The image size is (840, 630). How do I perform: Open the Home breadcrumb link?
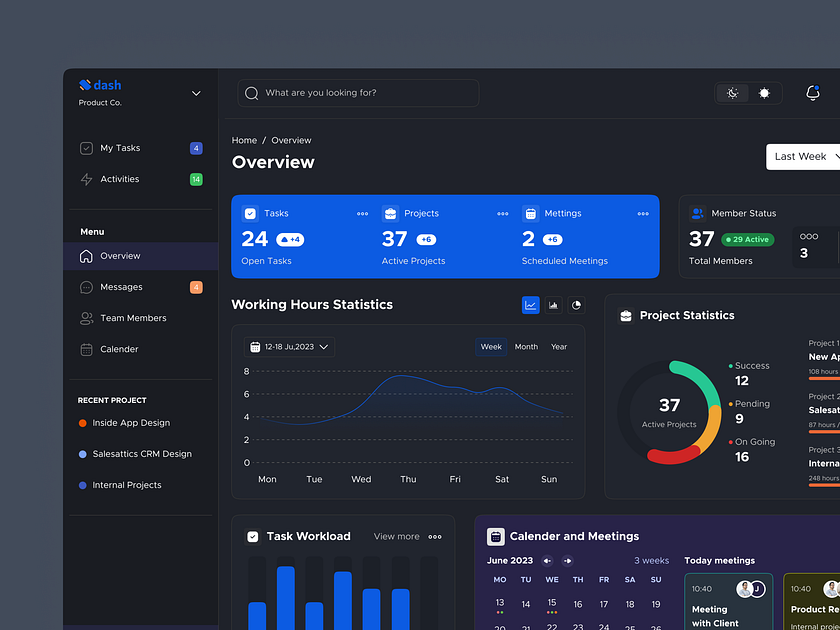click(x=244, y=140)
